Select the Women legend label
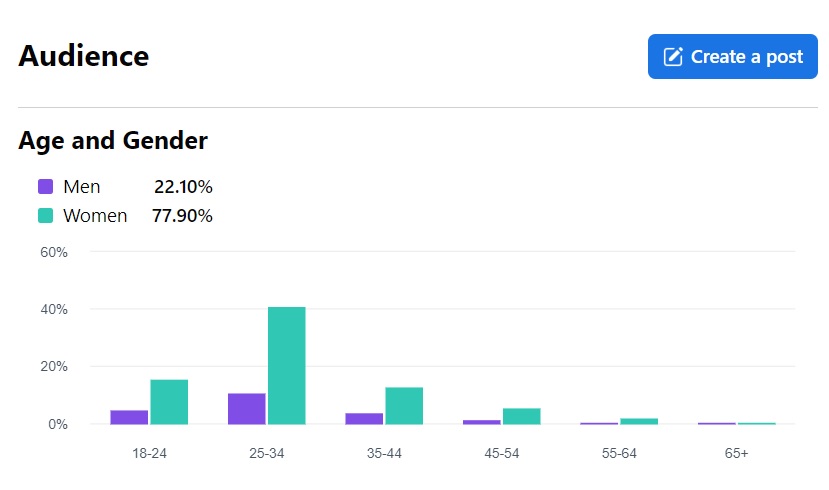The height and width of the screenshot is (490, 829). (x=95, y=215)
